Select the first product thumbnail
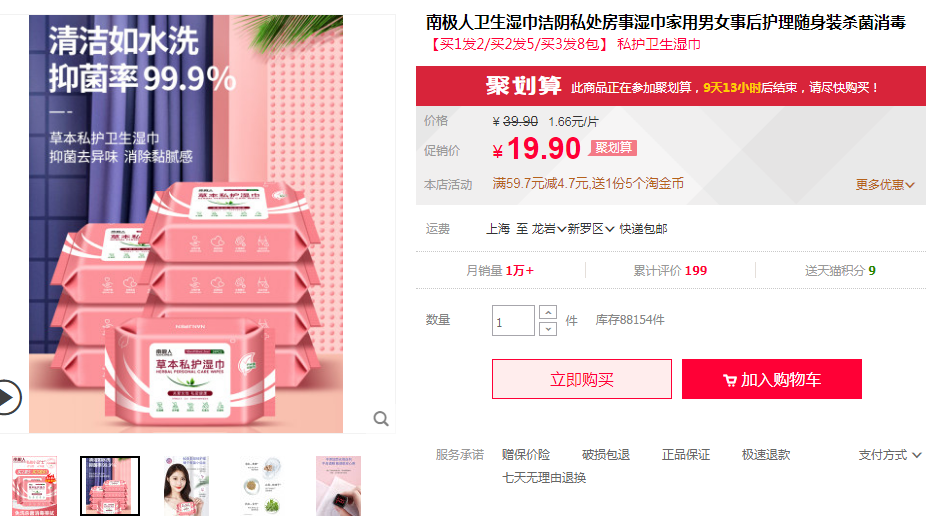Screen dimensions: 931x528 (x=34, y=486)
